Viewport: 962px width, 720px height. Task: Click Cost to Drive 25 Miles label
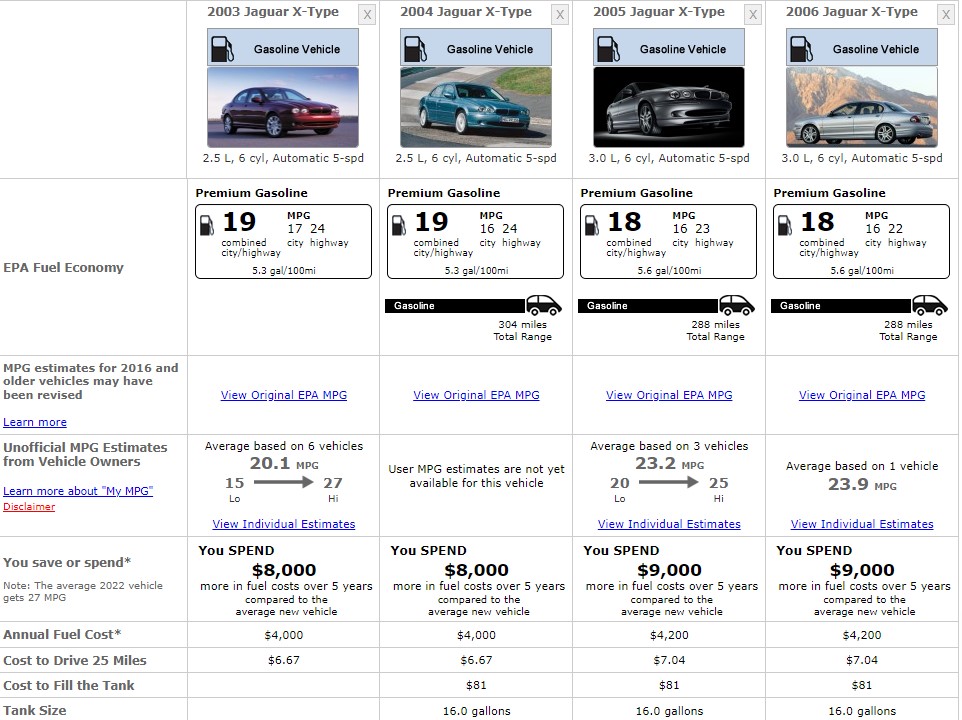pyautogui.click(x=75, y=660)
